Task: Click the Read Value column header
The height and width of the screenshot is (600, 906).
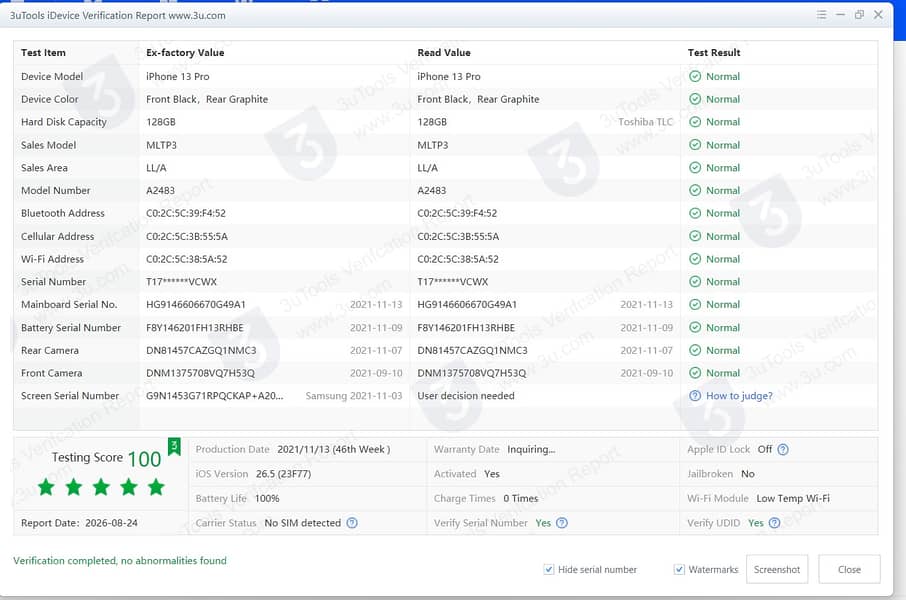Action: click(x=444, y=53)
